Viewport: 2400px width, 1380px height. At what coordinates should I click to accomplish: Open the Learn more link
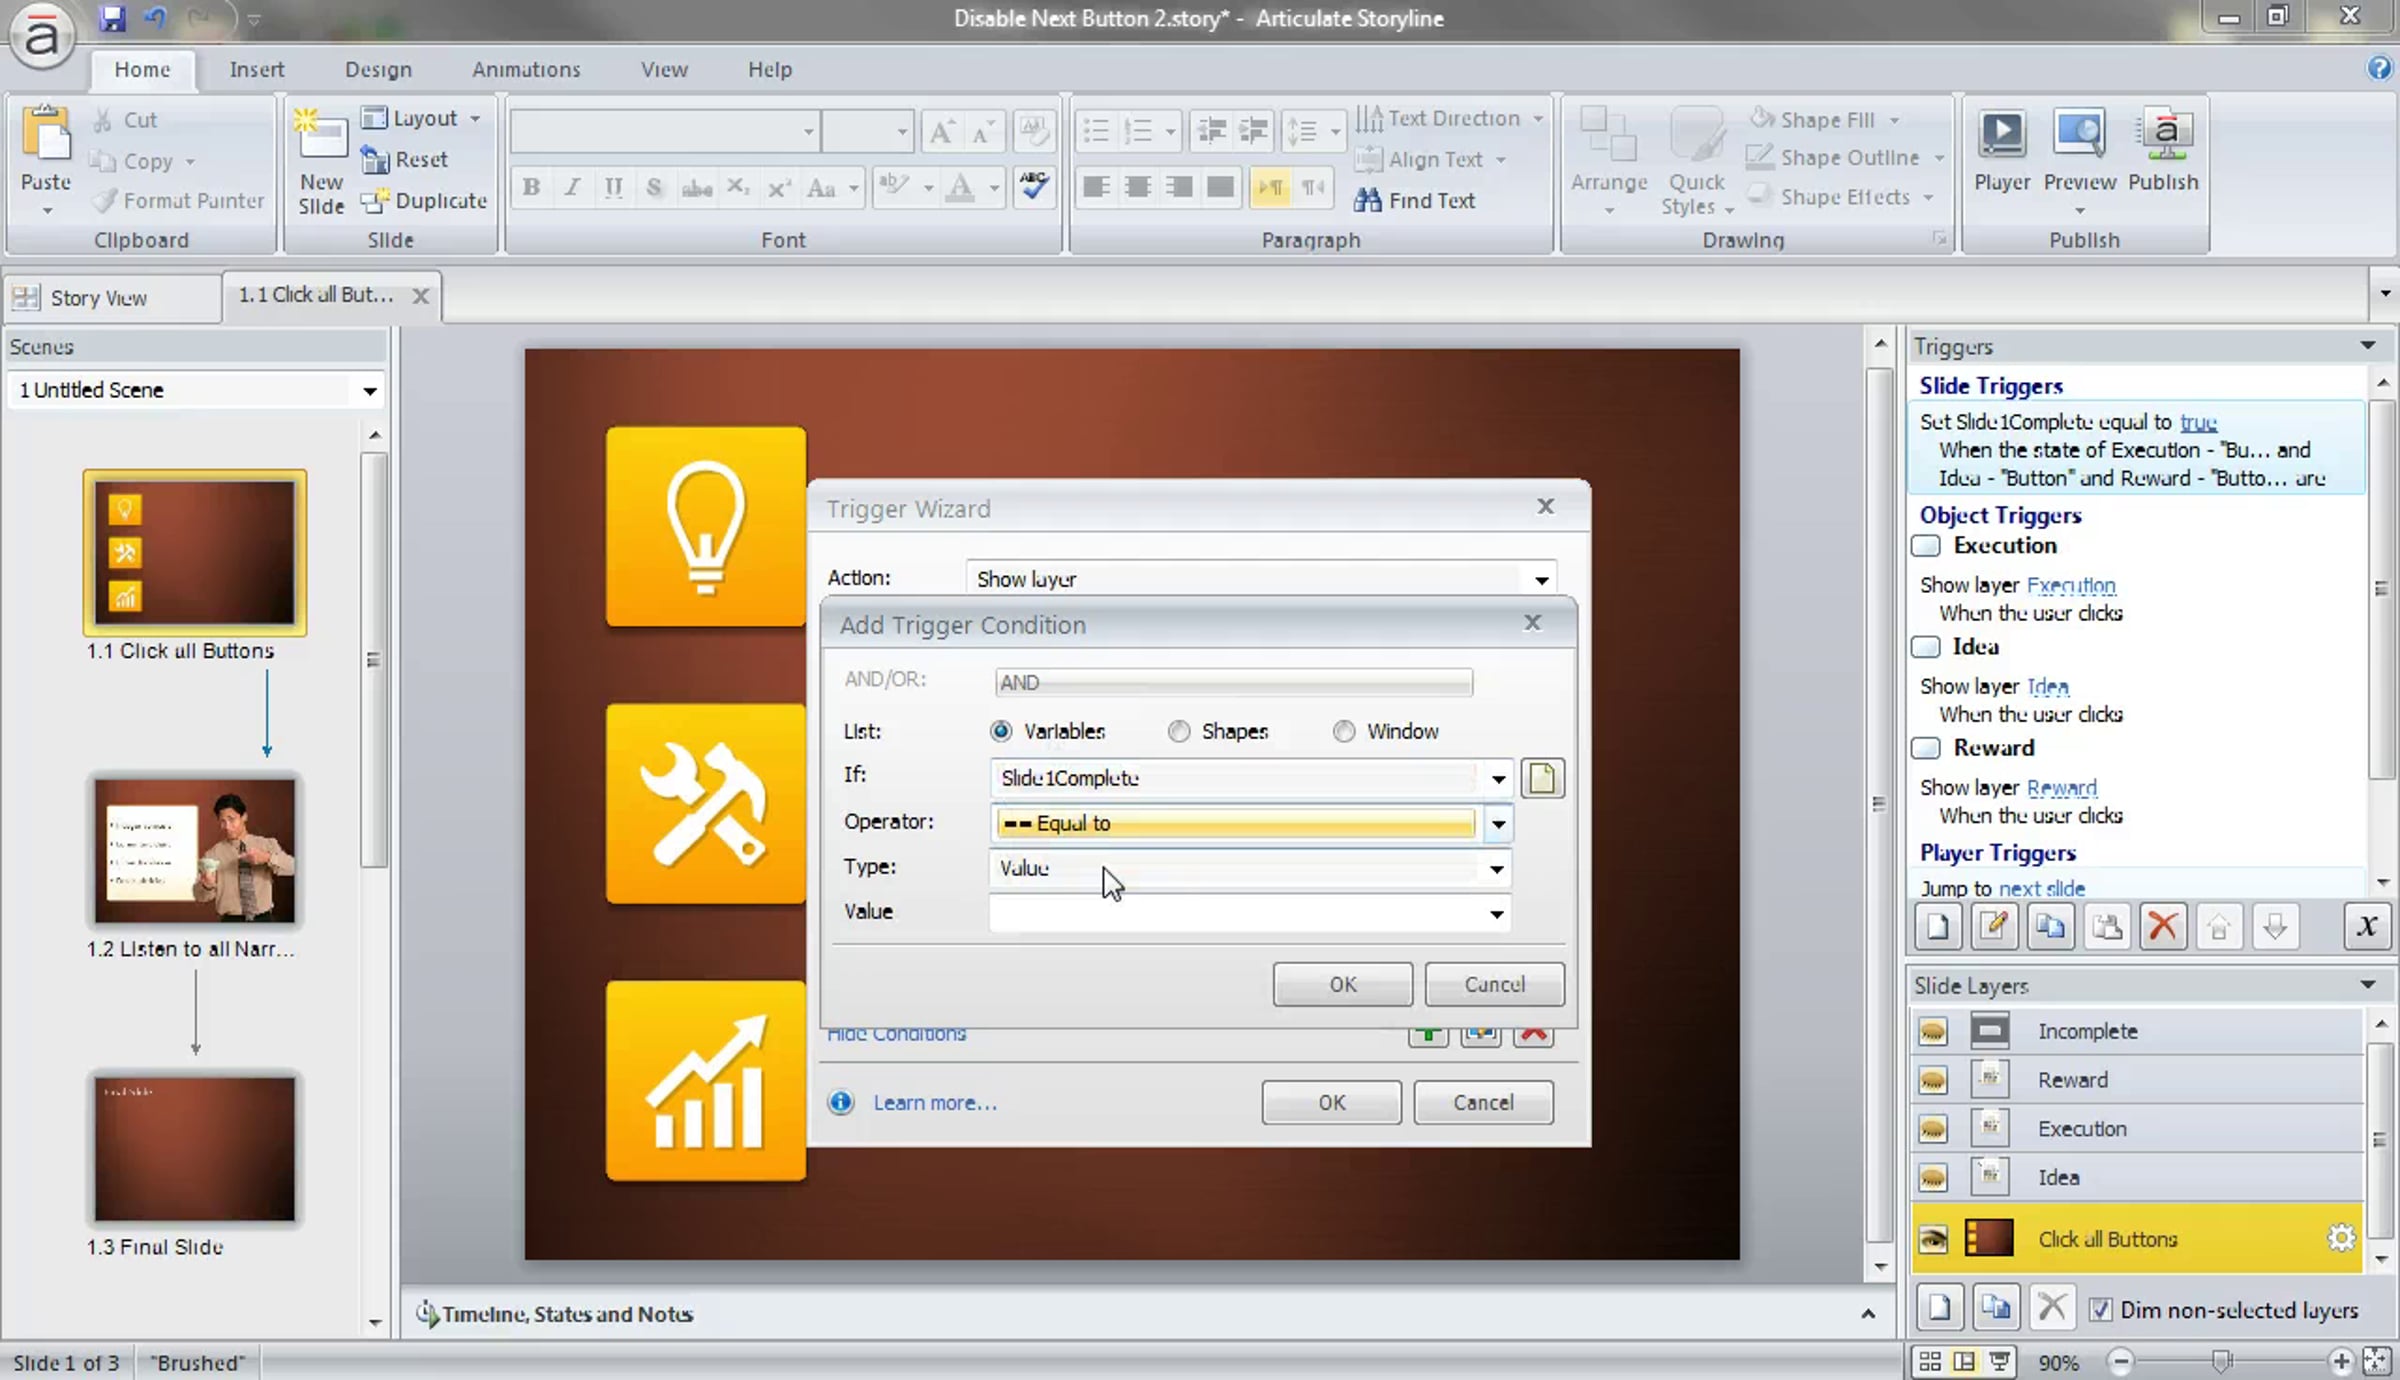tap(934, 1102)
